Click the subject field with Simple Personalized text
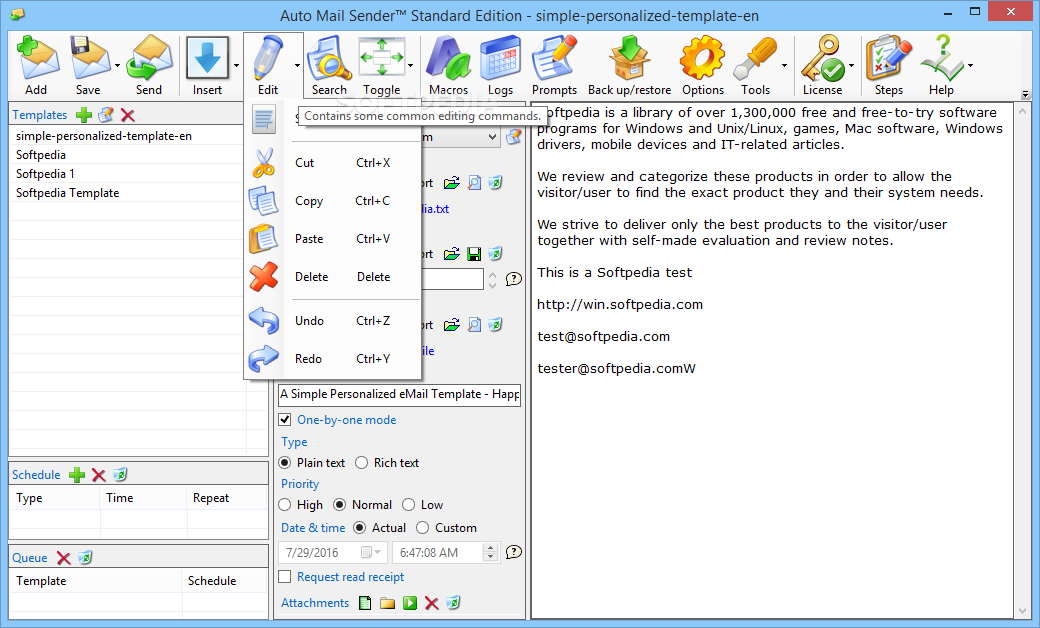This screenshot has height=628, width=1040. point(399,394)
